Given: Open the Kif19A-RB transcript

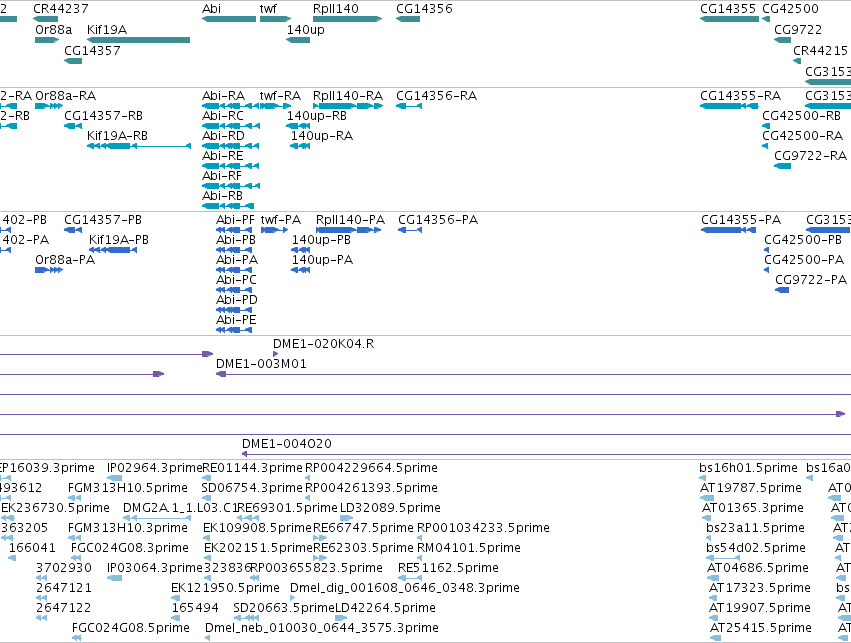Looking at the screenshot, I should [139, 146].
